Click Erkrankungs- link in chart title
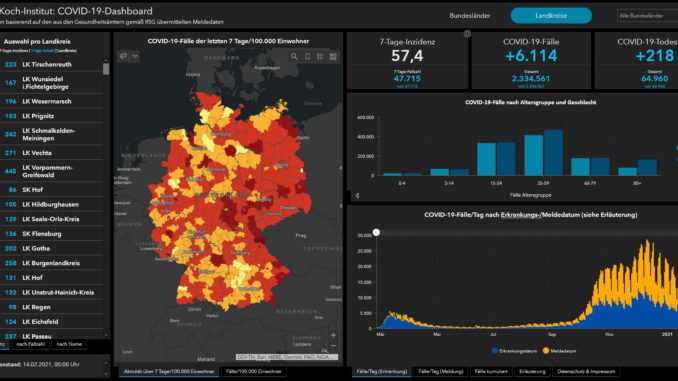The height and width of the screenshot is (381, 678). tap(521, 215)
